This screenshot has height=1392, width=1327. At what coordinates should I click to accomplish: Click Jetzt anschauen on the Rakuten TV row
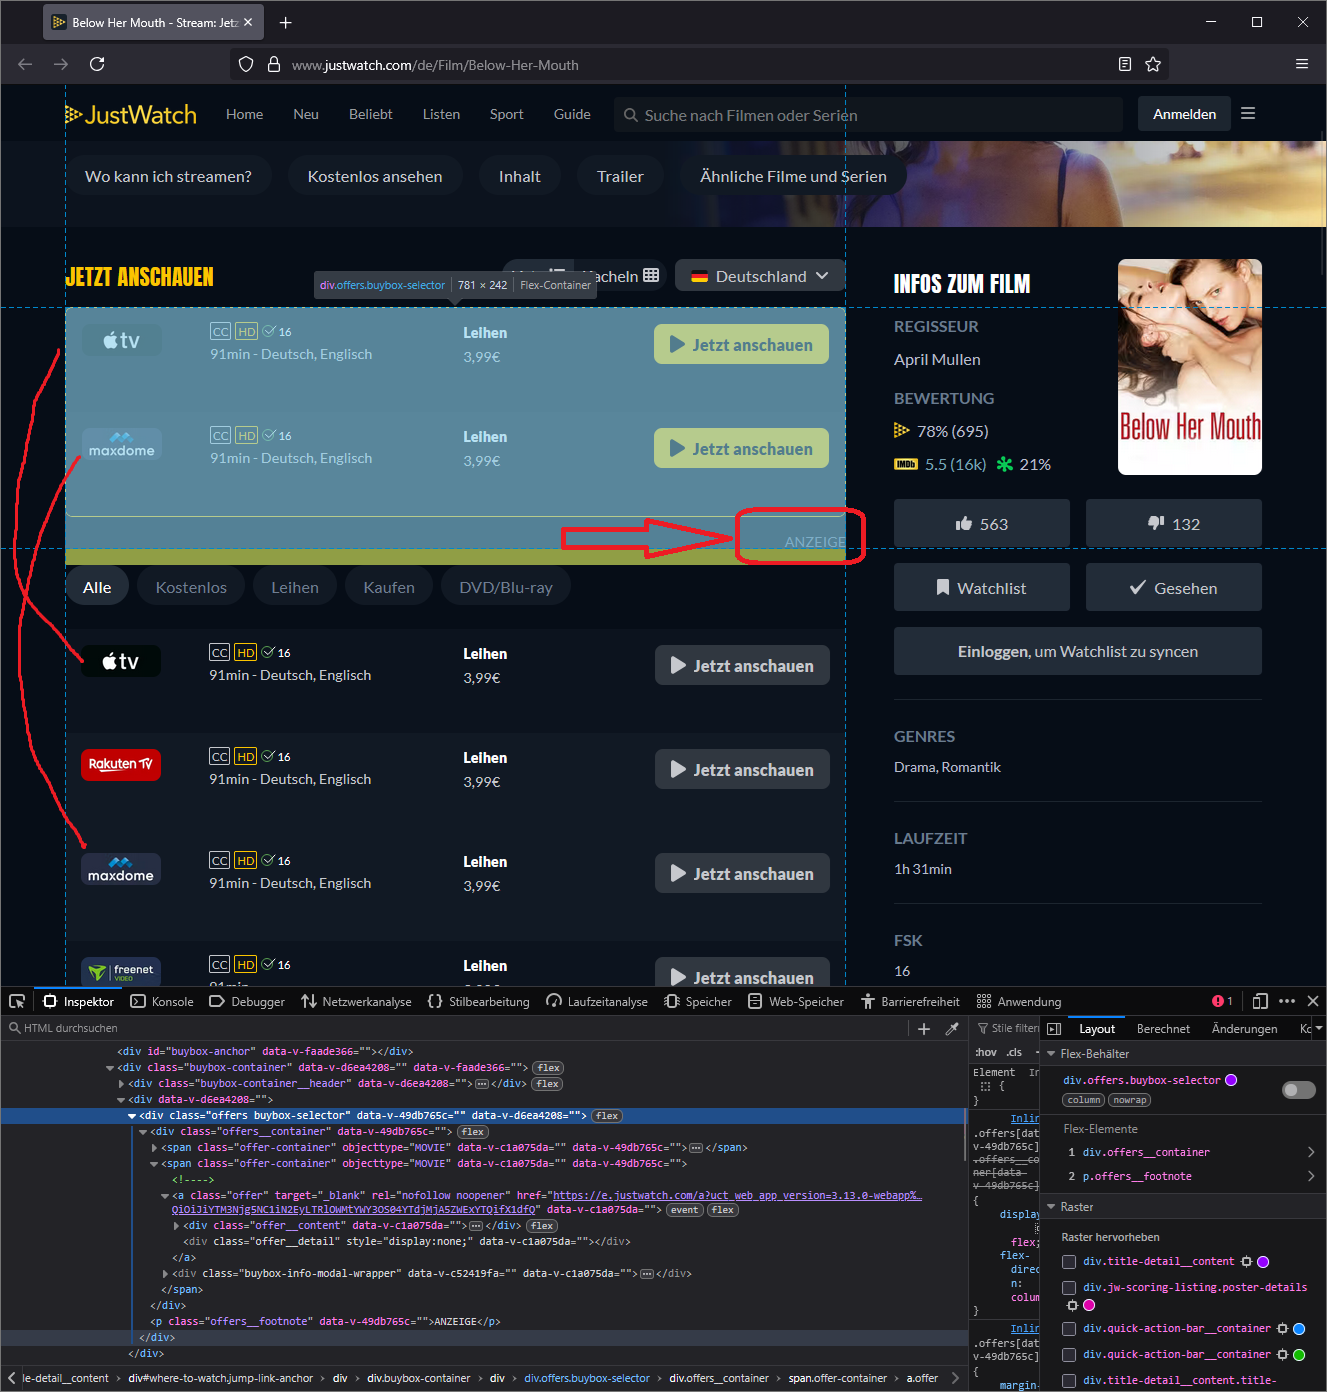(742, 769)
